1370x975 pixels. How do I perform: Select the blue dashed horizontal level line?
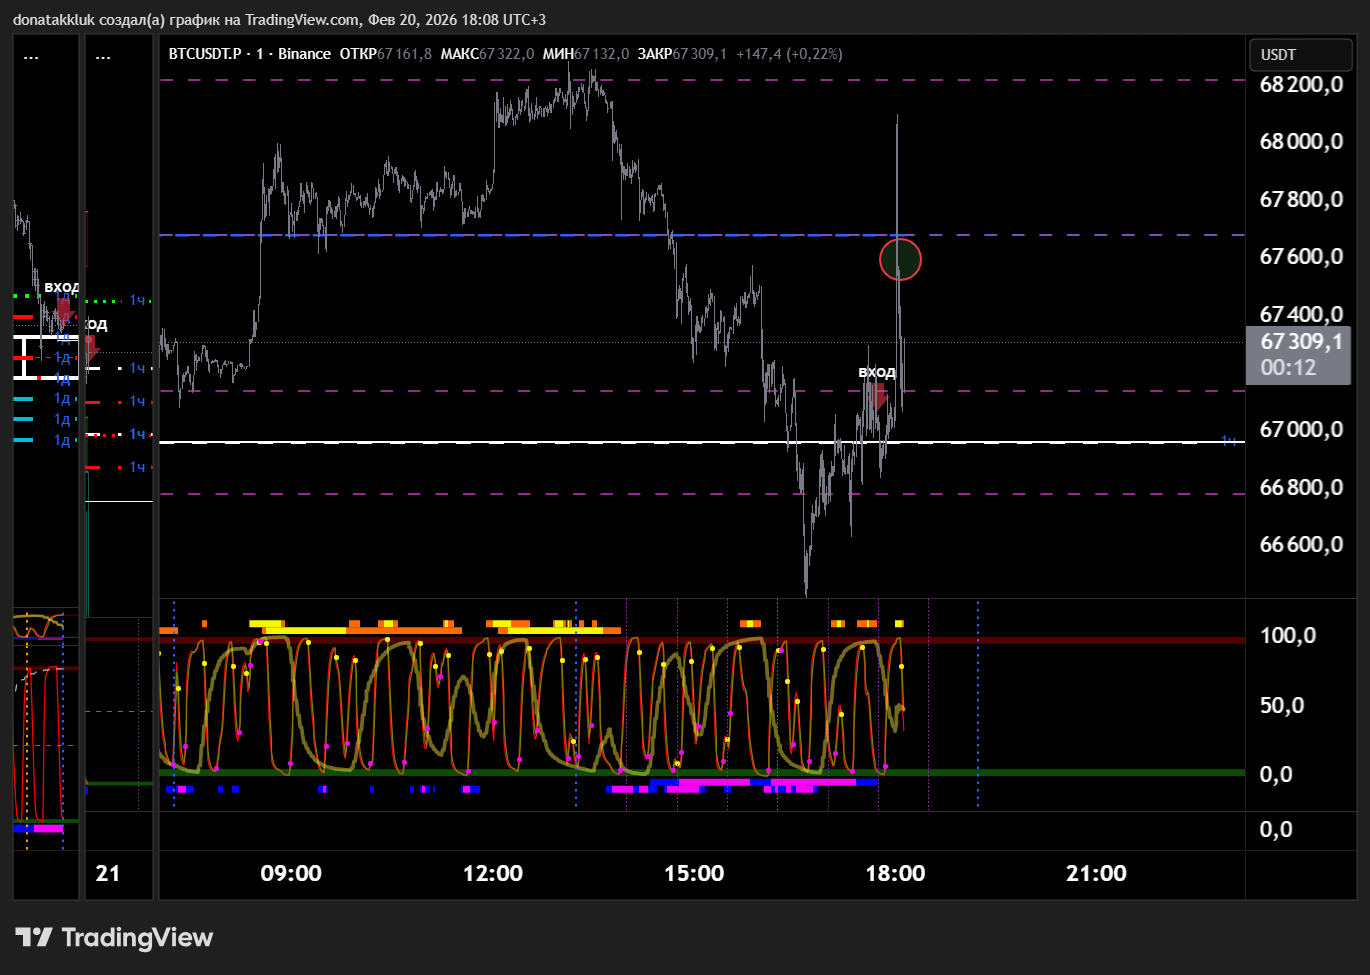click(x=450, y=235)
